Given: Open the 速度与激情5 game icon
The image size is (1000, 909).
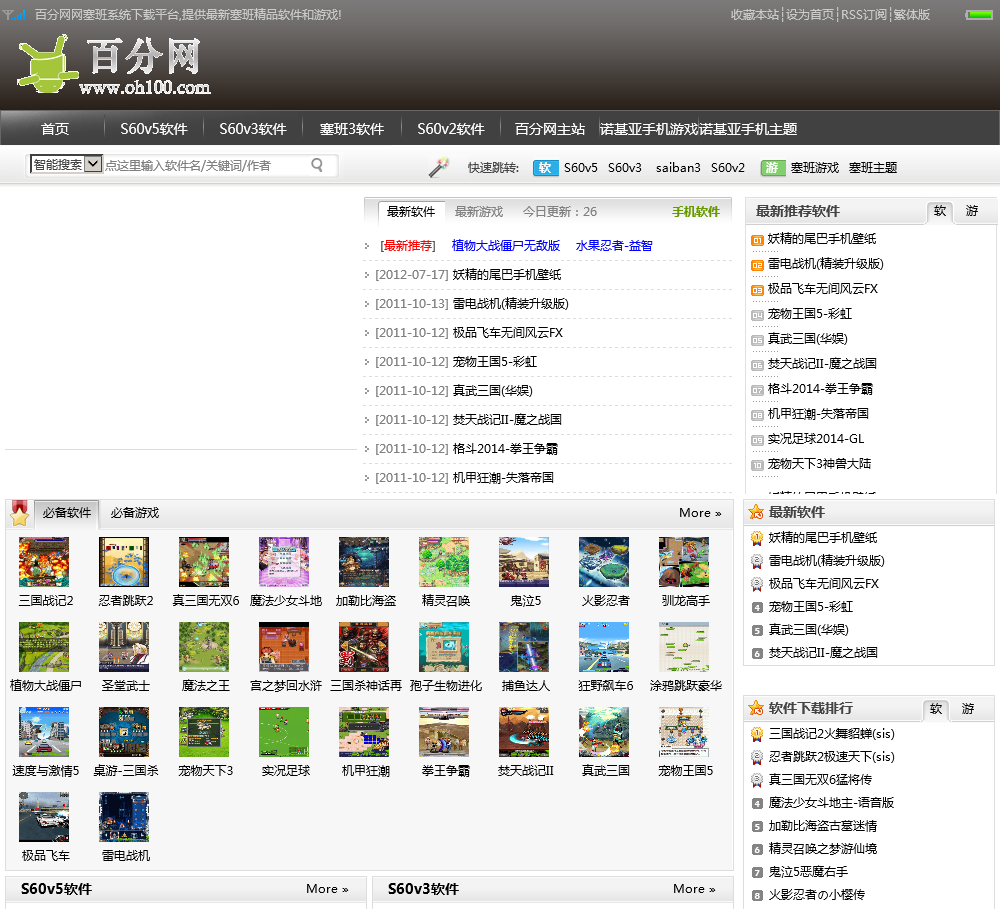Looking at the screenshot, I should click(44, 732).
